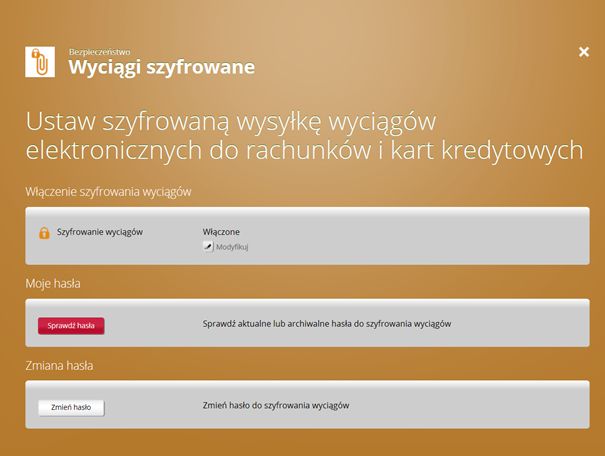605x456 pixels.
Task: Click the text Zmień hasło do szyfrowania wyciągów
Action: tap(276, 405)
